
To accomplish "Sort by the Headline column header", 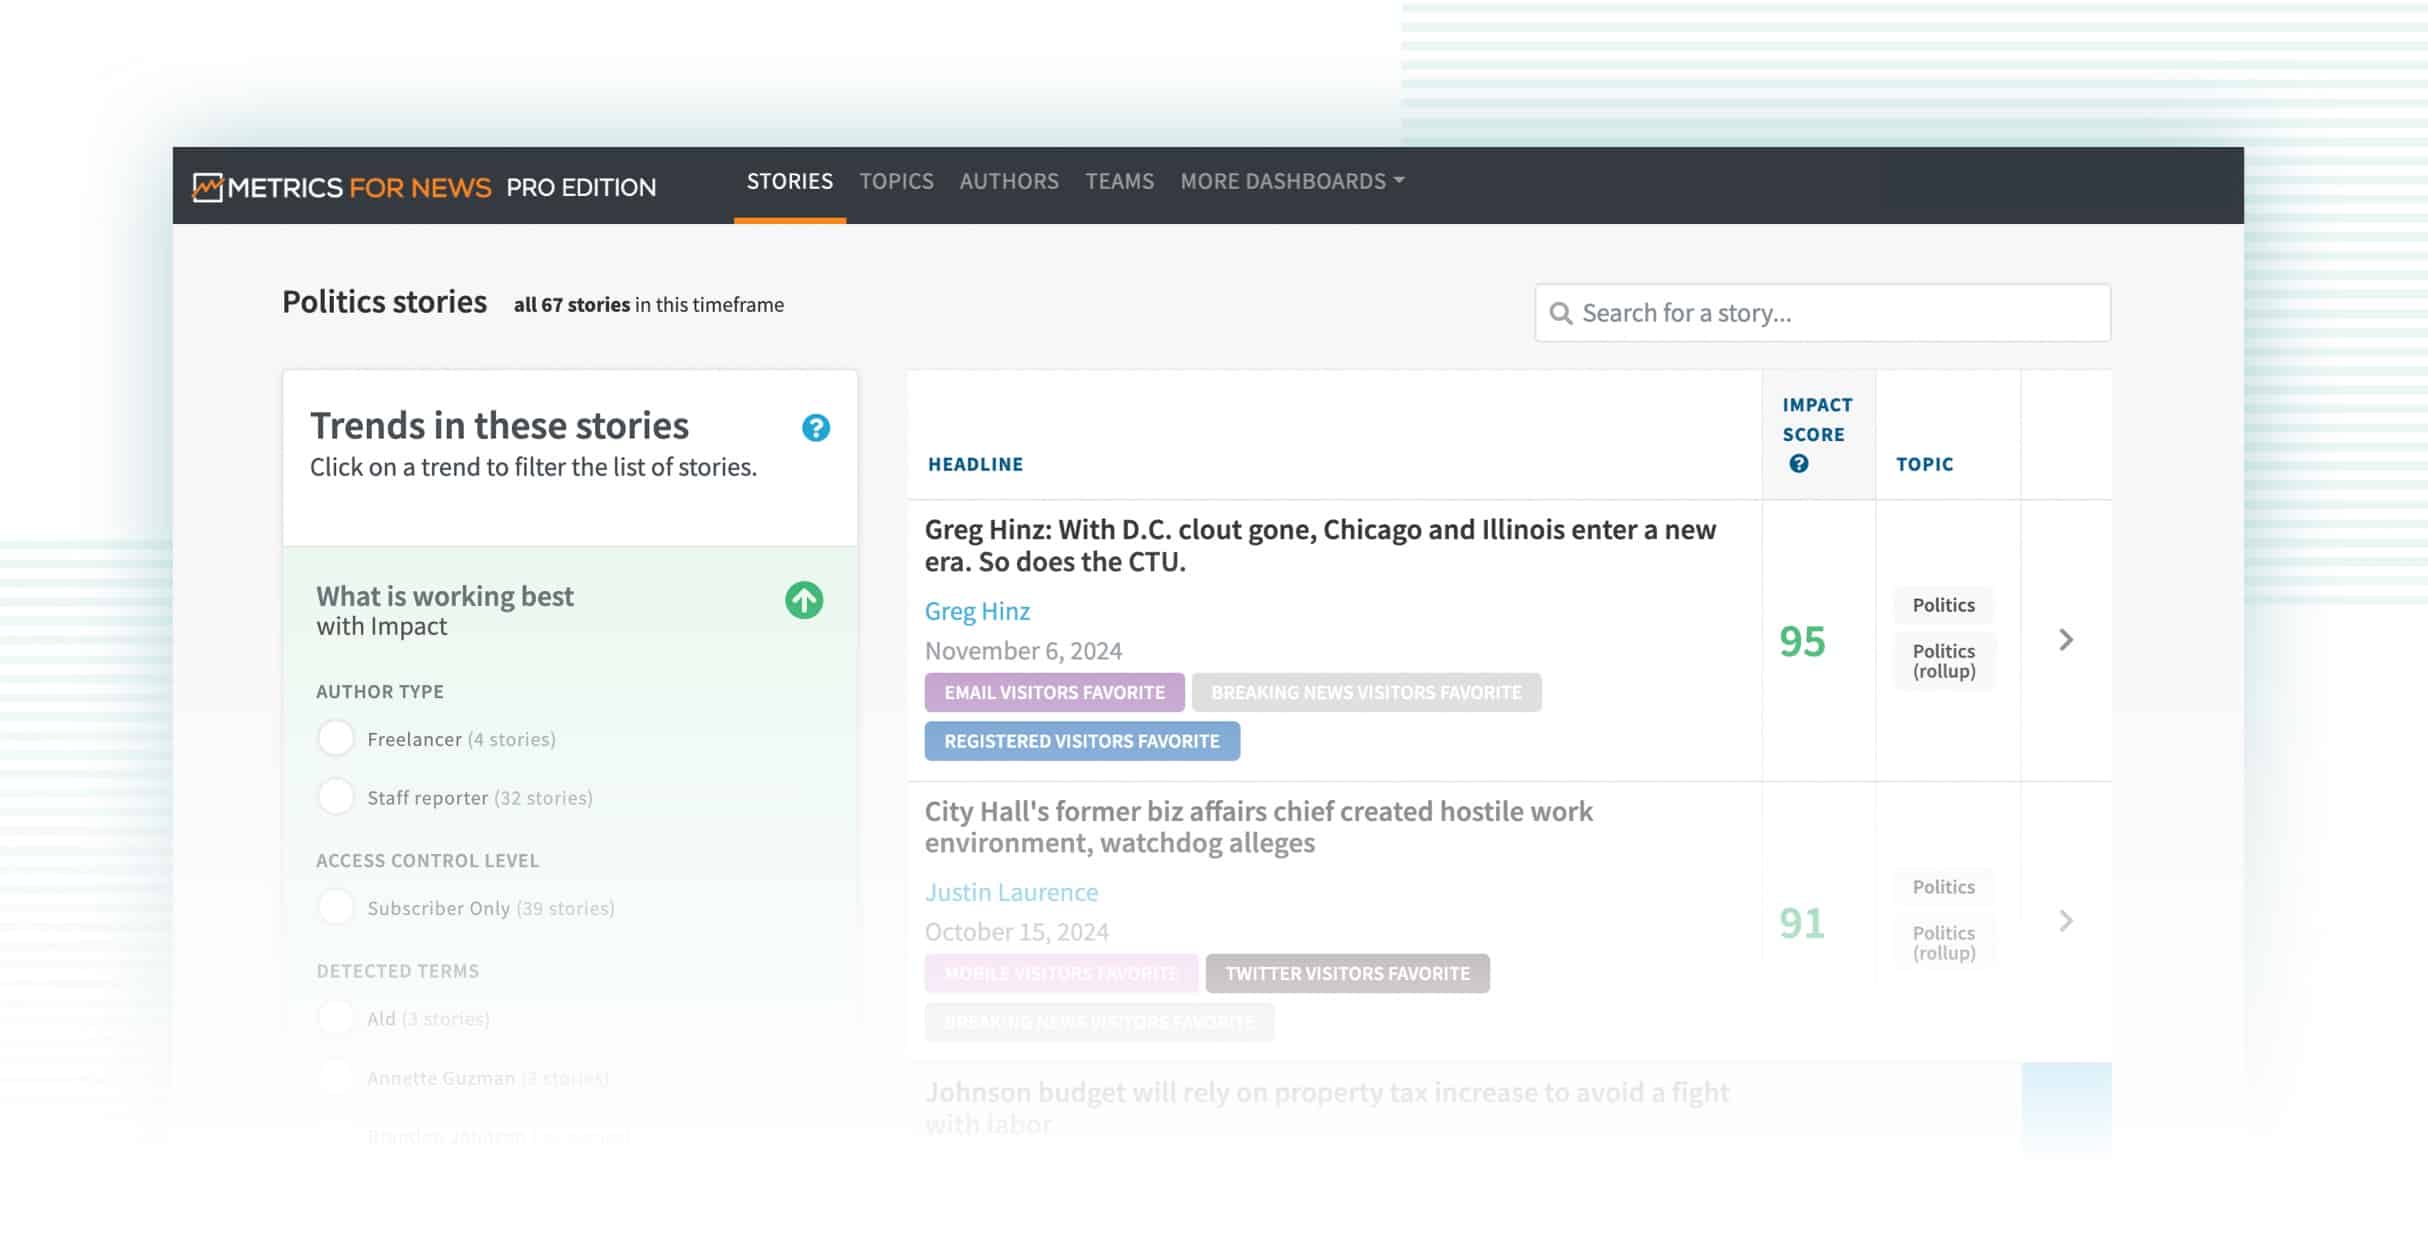I will (976, 464).
